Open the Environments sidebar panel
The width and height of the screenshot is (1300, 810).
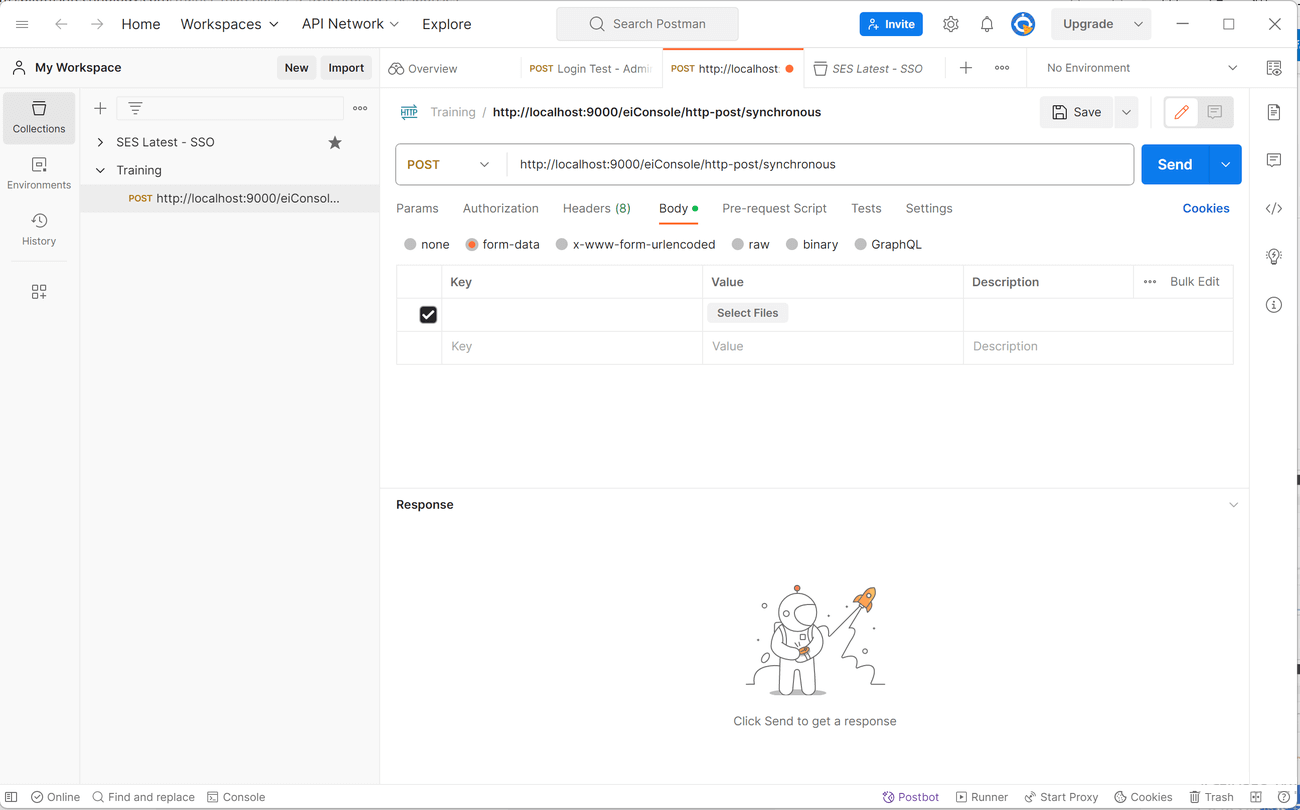(x=39, y=173)
